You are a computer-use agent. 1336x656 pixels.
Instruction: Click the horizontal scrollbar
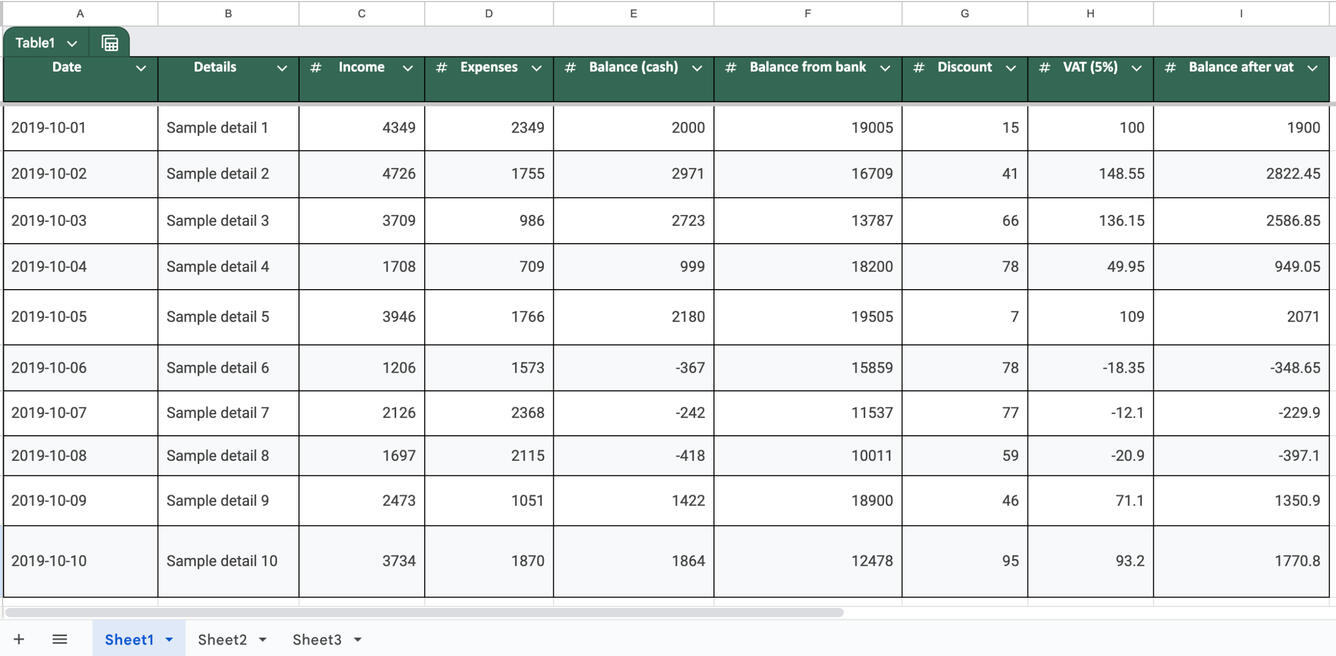point(424,612)
